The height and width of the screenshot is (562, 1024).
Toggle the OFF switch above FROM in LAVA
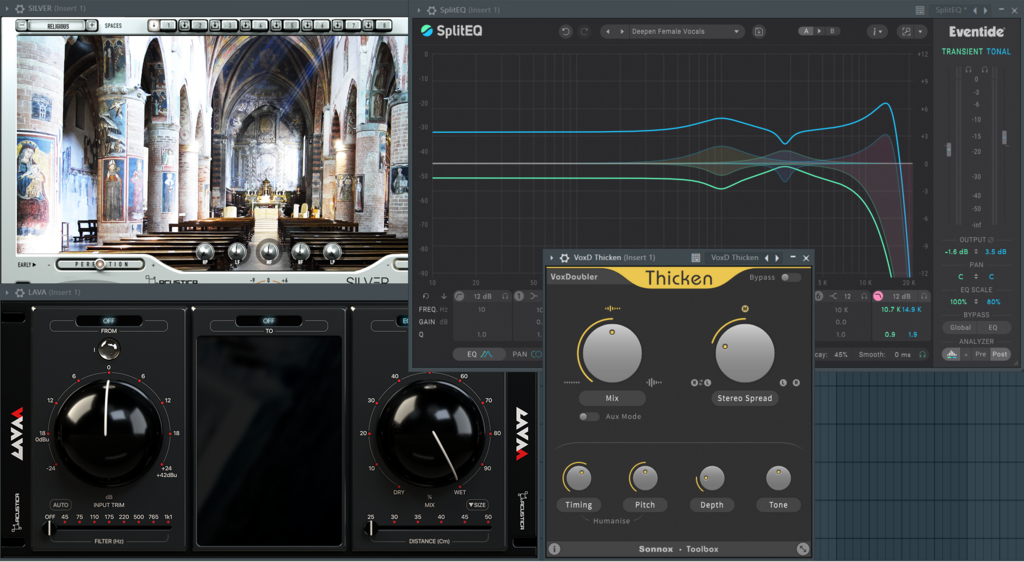[109, 320]
